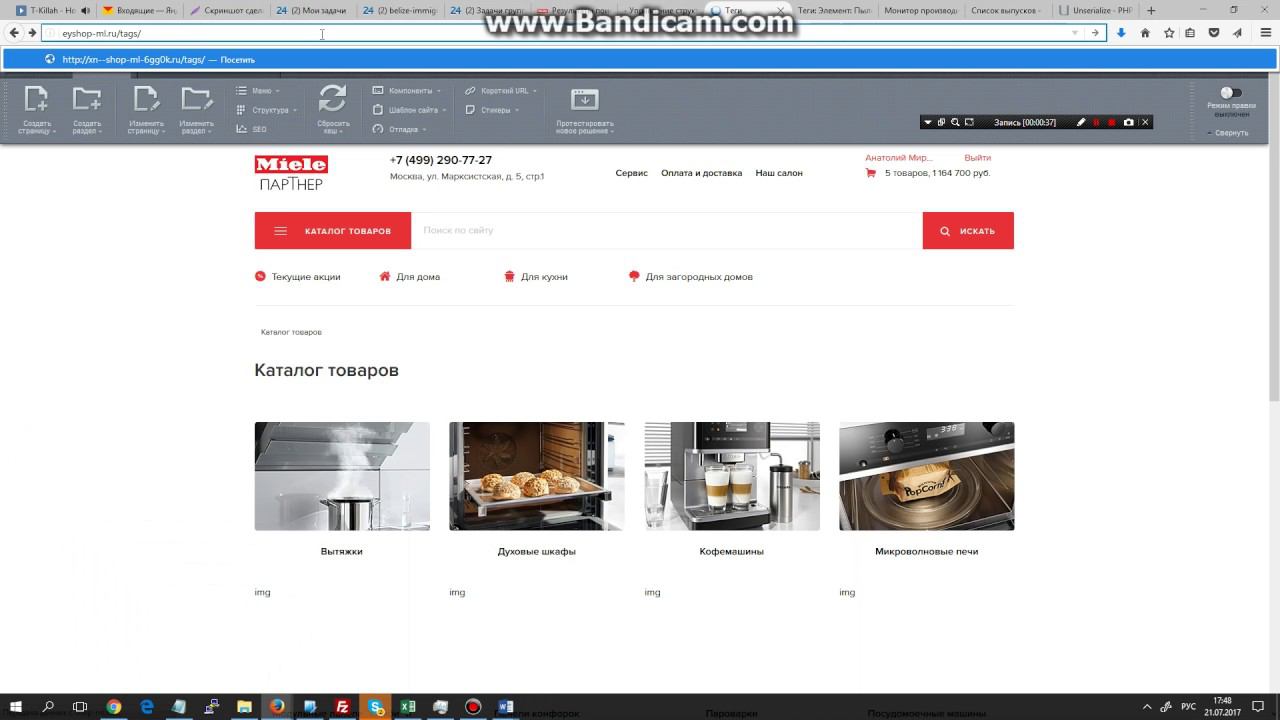Screen dimensions: 1280x720
Task: Click the address bar Go arrow
Action: point(1095,33)
